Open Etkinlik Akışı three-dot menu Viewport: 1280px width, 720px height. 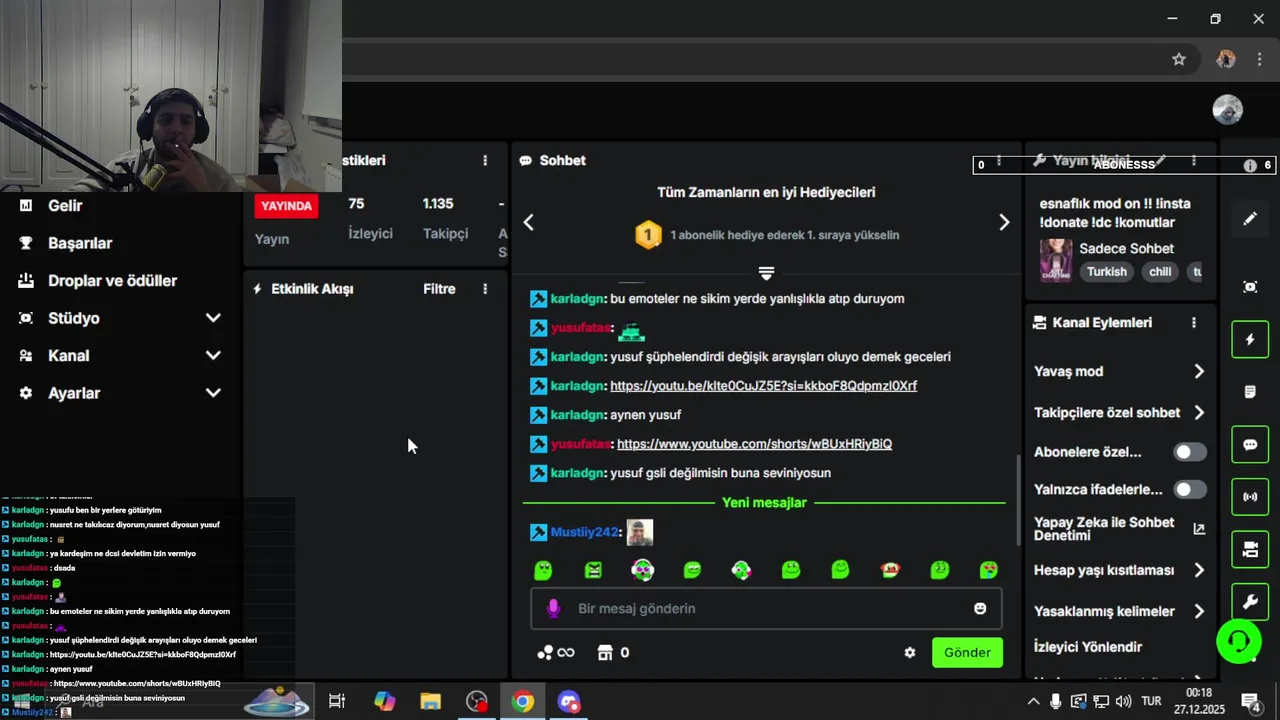point(485,289)
